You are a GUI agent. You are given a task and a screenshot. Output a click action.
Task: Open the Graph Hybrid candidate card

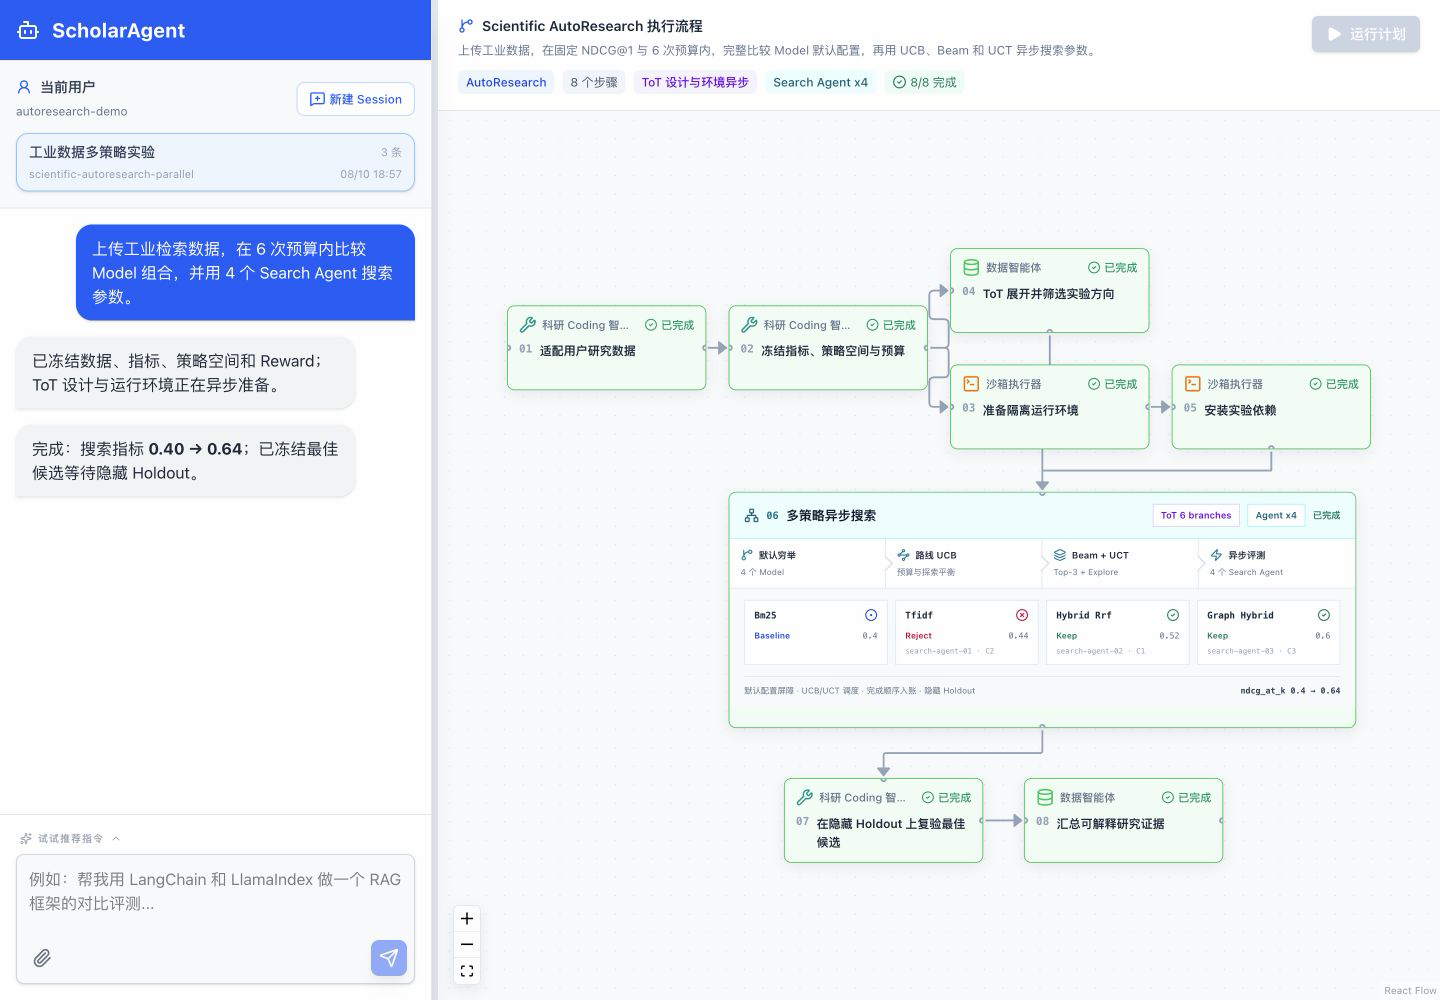(x=1268, y=632)
